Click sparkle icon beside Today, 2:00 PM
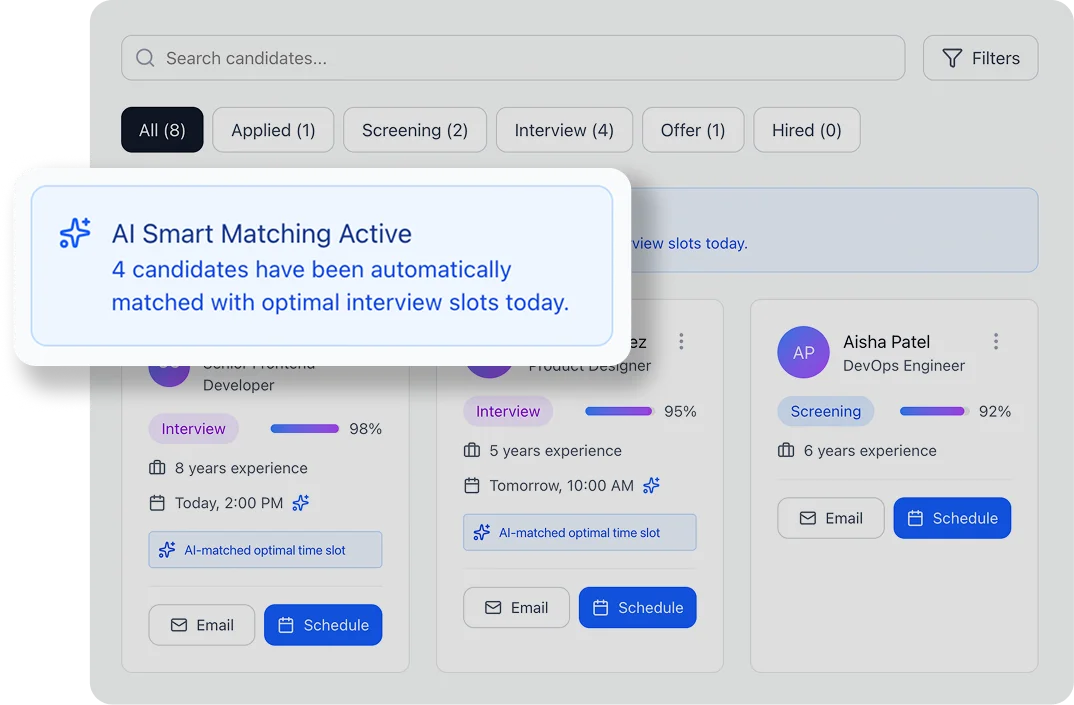The image size is (1074, 705). [x=301, y=503]
